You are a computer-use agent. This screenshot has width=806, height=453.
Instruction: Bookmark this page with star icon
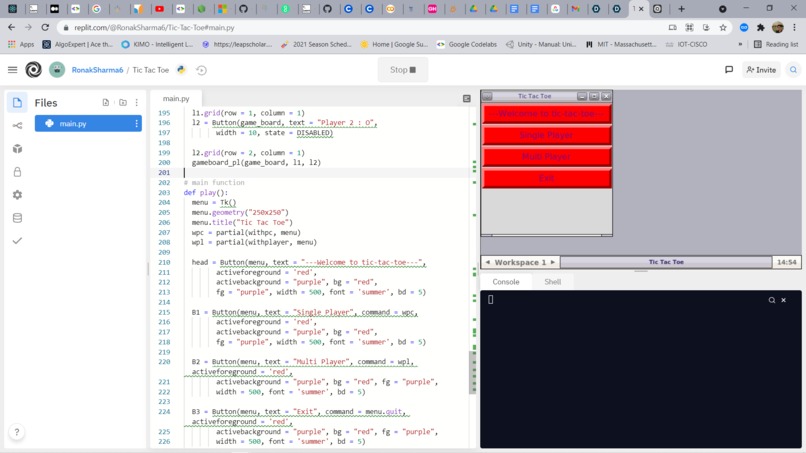[723, 27]
